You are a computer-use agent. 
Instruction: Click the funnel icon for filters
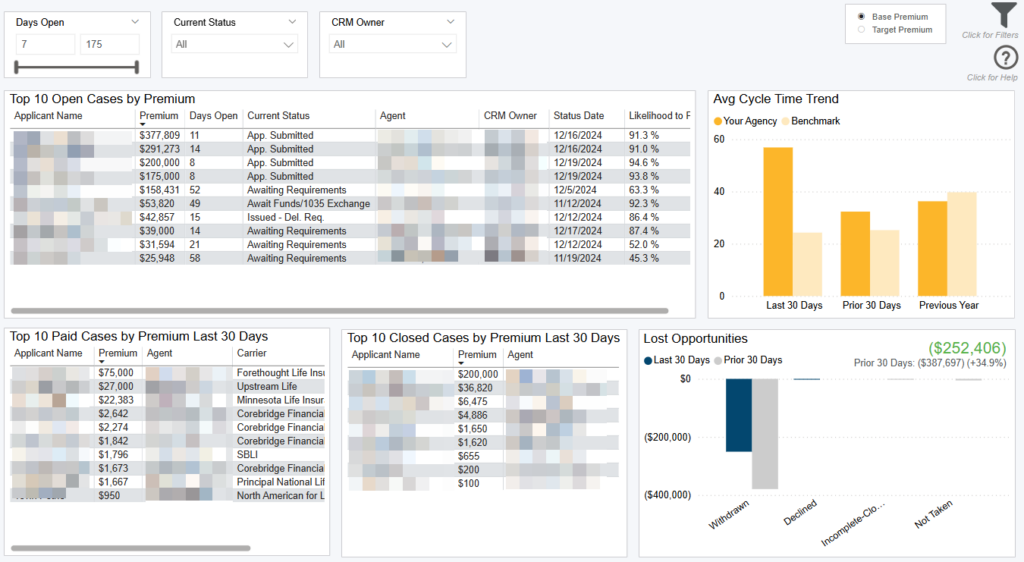(1003, 15)
